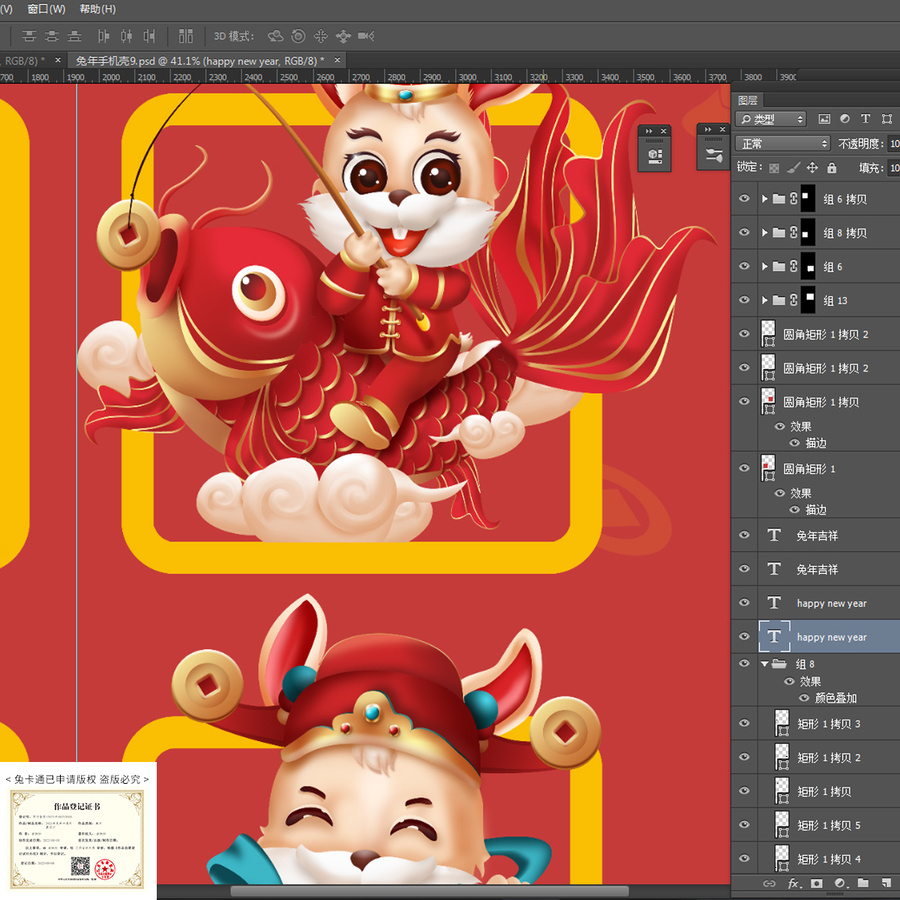Image resolution: width=900 pixels, height=900 pixels.
Task: Toggle lock all padlock icon
Action: coord(832,168)
